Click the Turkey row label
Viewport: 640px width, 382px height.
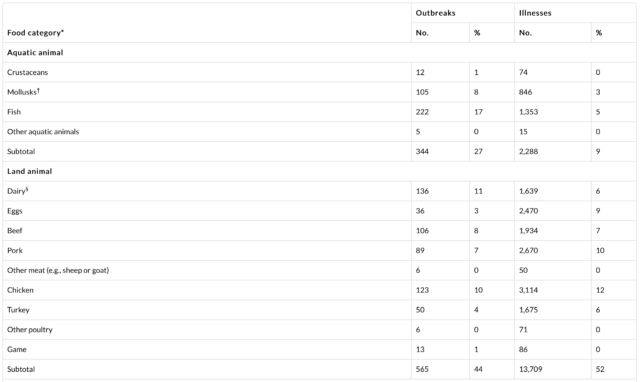point(18,310)
